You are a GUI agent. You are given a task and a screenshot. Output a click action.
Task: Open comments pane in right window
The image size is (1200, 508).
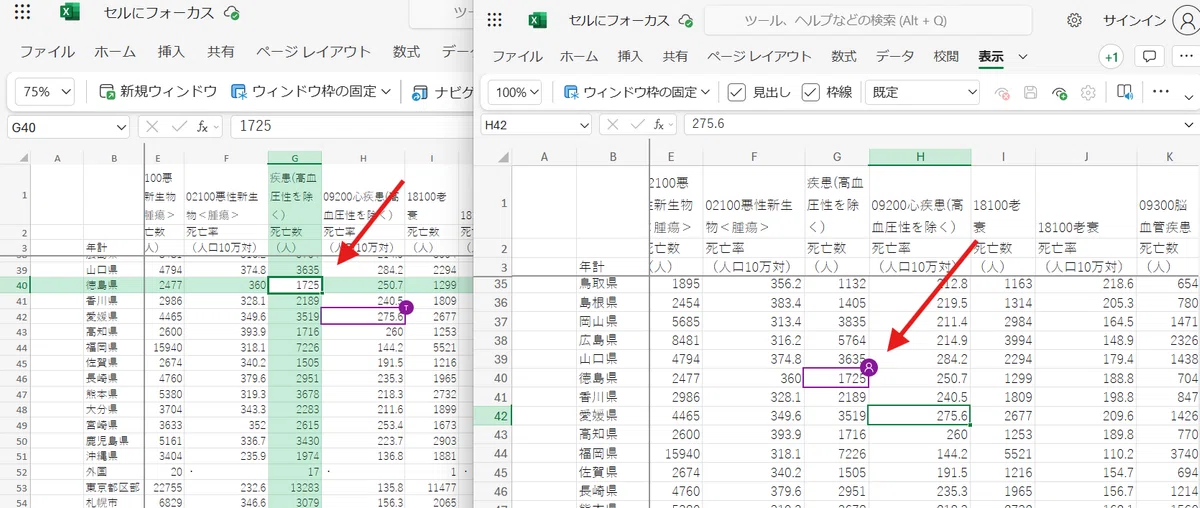pyautogui.click(x=1151, y=57)
